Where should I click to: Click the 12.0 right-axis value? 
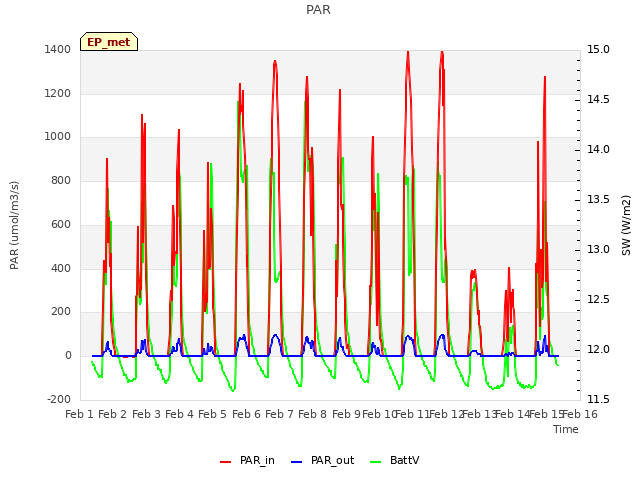(x=598, y=349)
